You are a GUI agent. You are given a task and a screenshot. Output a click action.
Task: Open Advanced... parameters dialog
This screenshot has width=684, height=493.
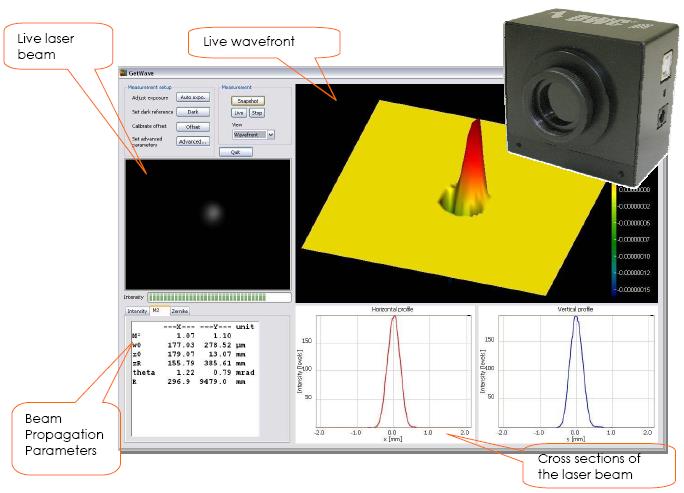(x=193, y=141)
